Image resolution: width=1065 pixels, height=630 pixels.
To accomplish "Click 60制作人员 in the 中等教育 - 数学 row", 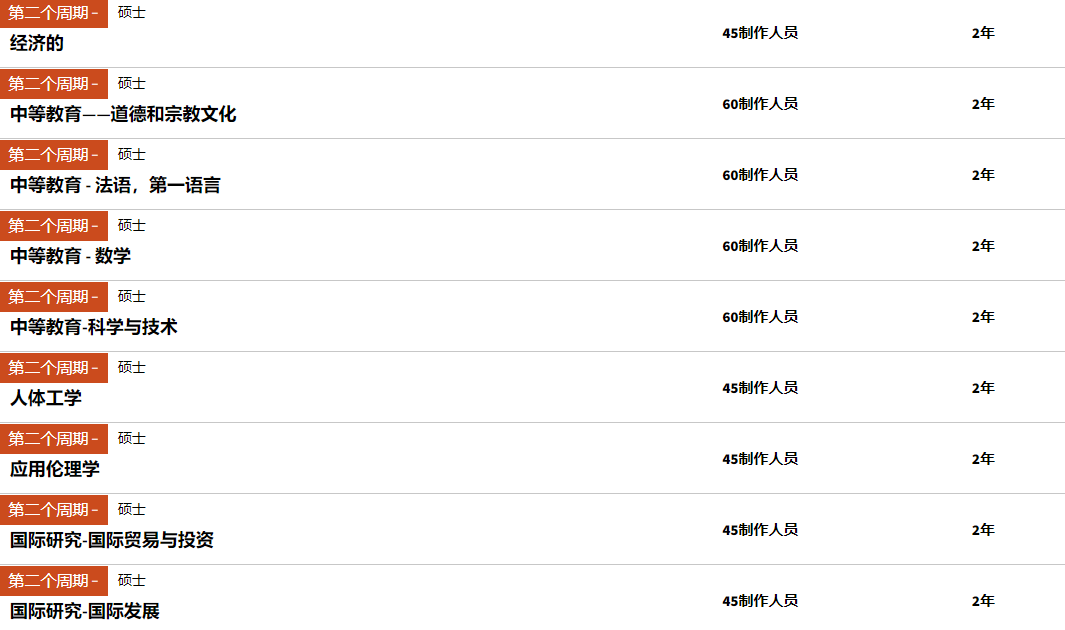I will tap(760, 246).
